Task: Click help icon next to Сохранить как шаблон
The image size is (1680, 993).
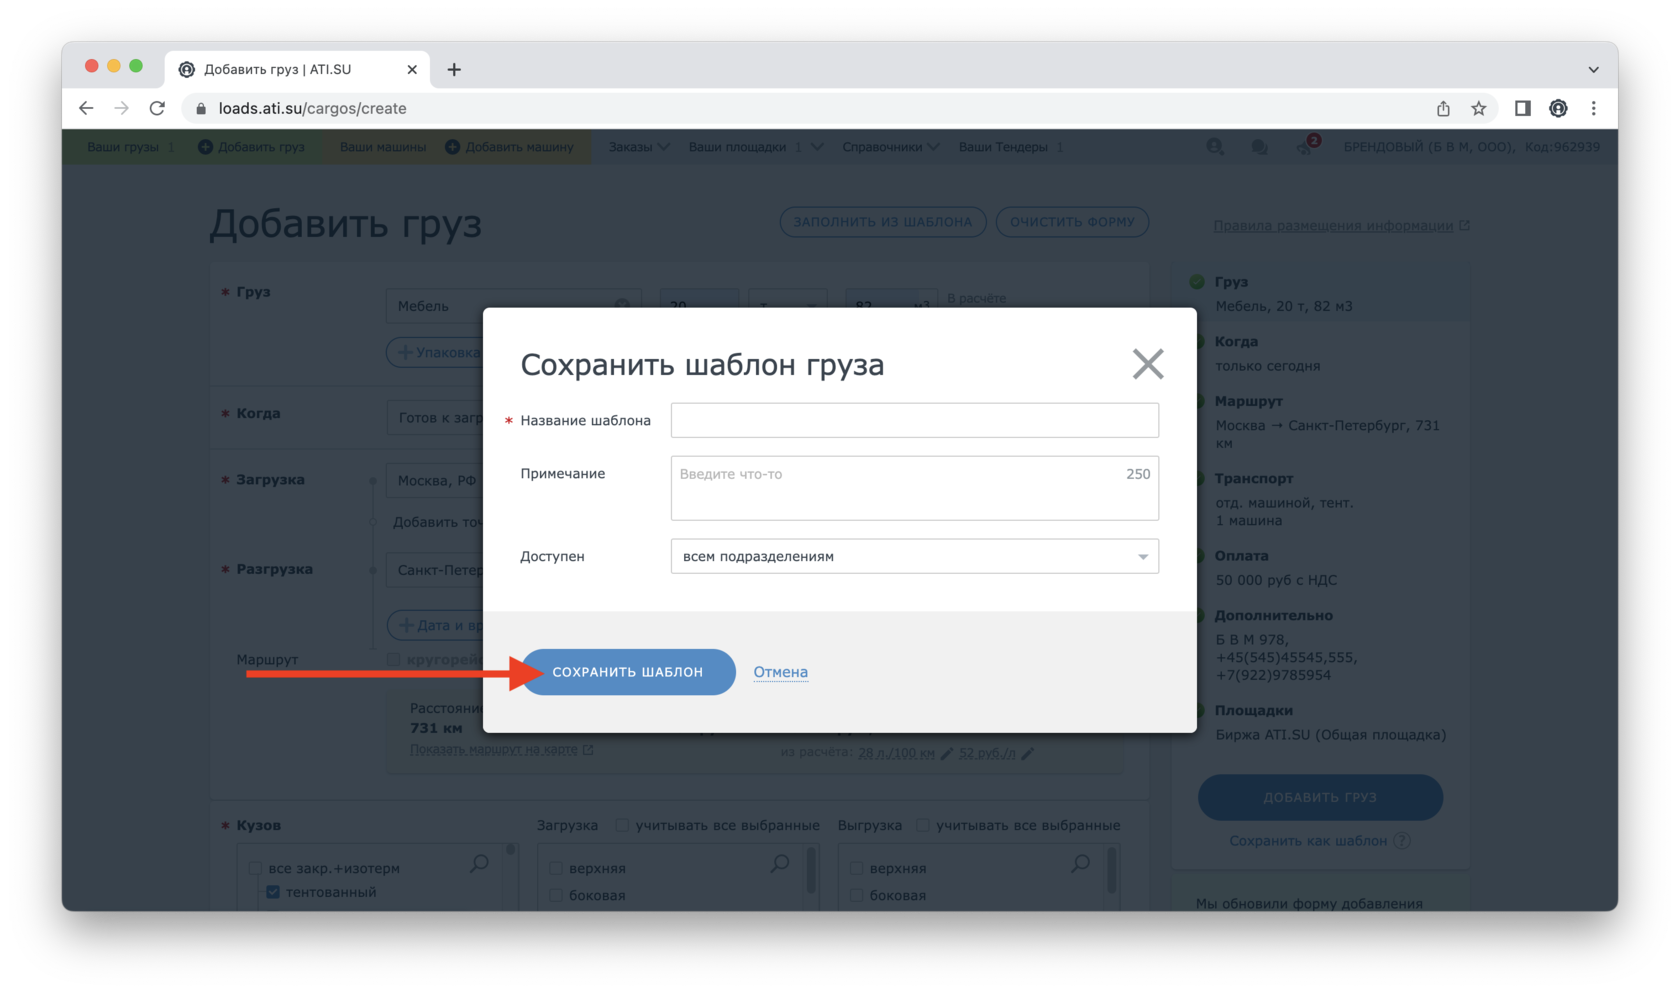Action: [x=1402, y=841]
